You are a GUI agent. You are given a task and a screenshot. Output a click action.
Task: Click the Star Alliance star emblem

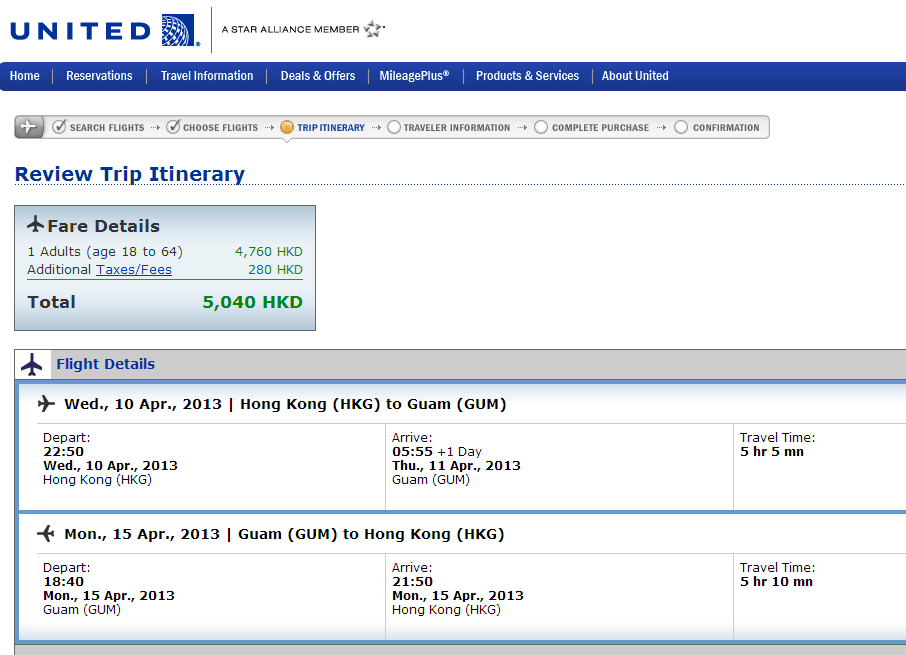[374, 29]
